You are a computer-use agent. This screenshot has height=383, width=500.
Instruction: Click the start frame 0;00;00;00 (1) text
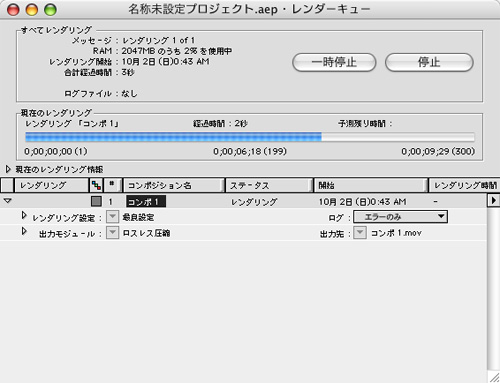pyautogui.click(x=56, y=151)
